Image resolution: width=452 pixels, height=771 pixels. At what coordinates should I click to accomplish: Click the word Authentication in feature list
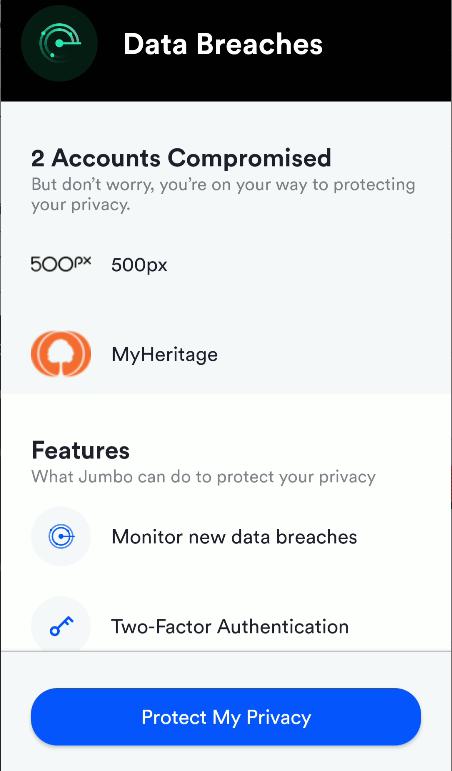(x=283, y=626)
